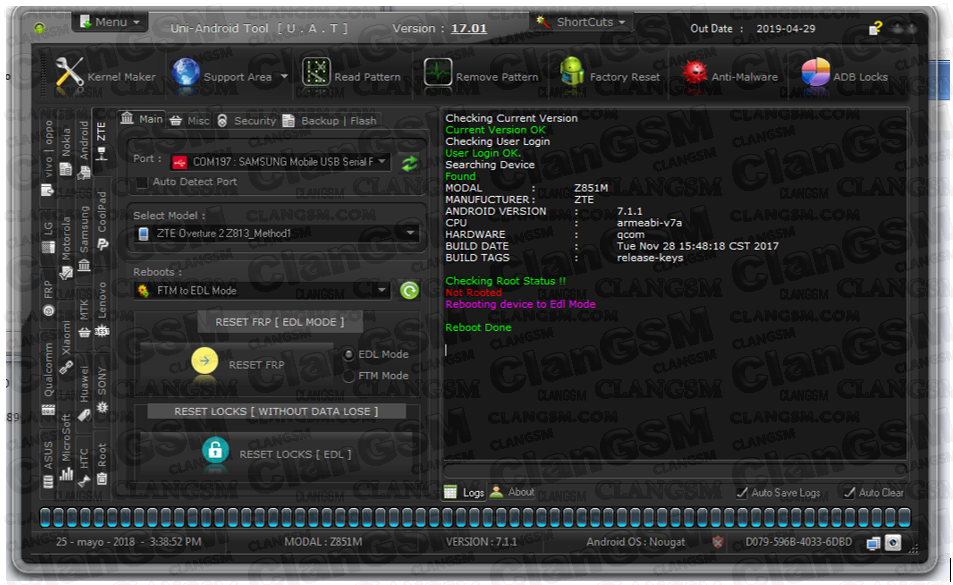Screen dimensions: 953x585
Task: Switch to the Misc tab
Action: click(x=190, y=120)
